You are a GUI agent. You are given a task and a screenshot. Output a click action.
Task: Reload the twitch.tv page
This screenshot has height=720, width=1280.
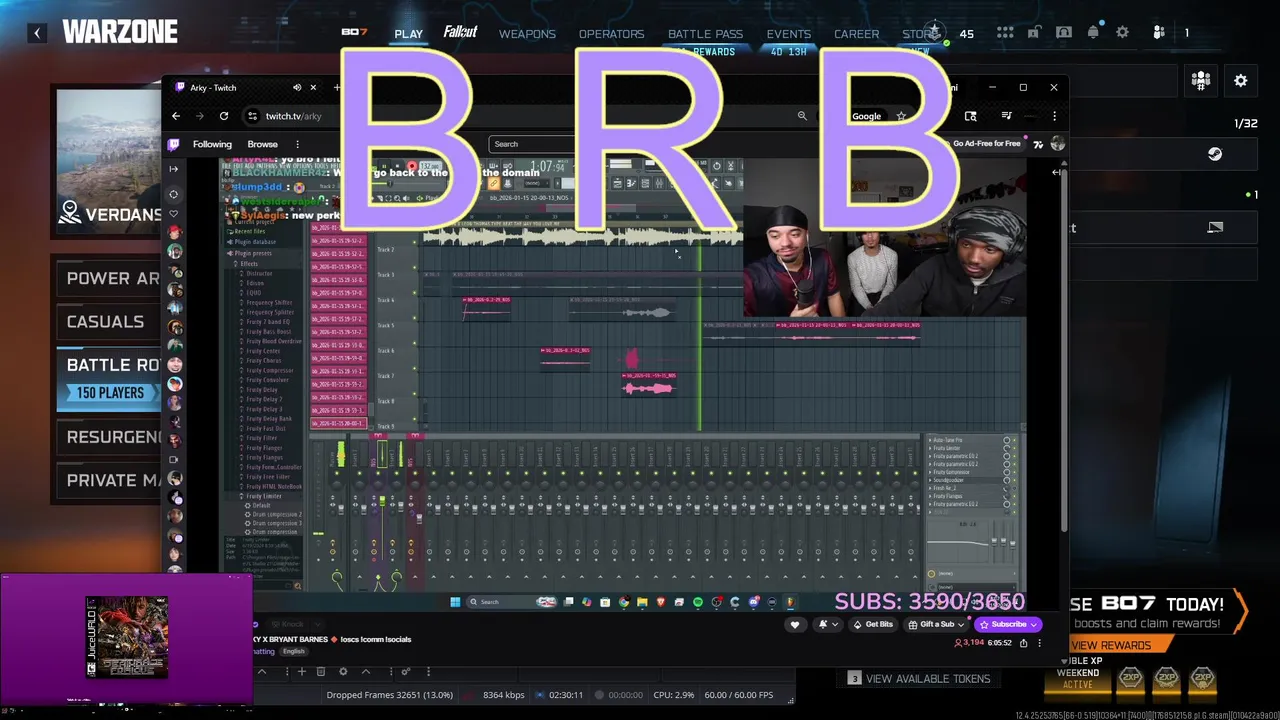224,116
